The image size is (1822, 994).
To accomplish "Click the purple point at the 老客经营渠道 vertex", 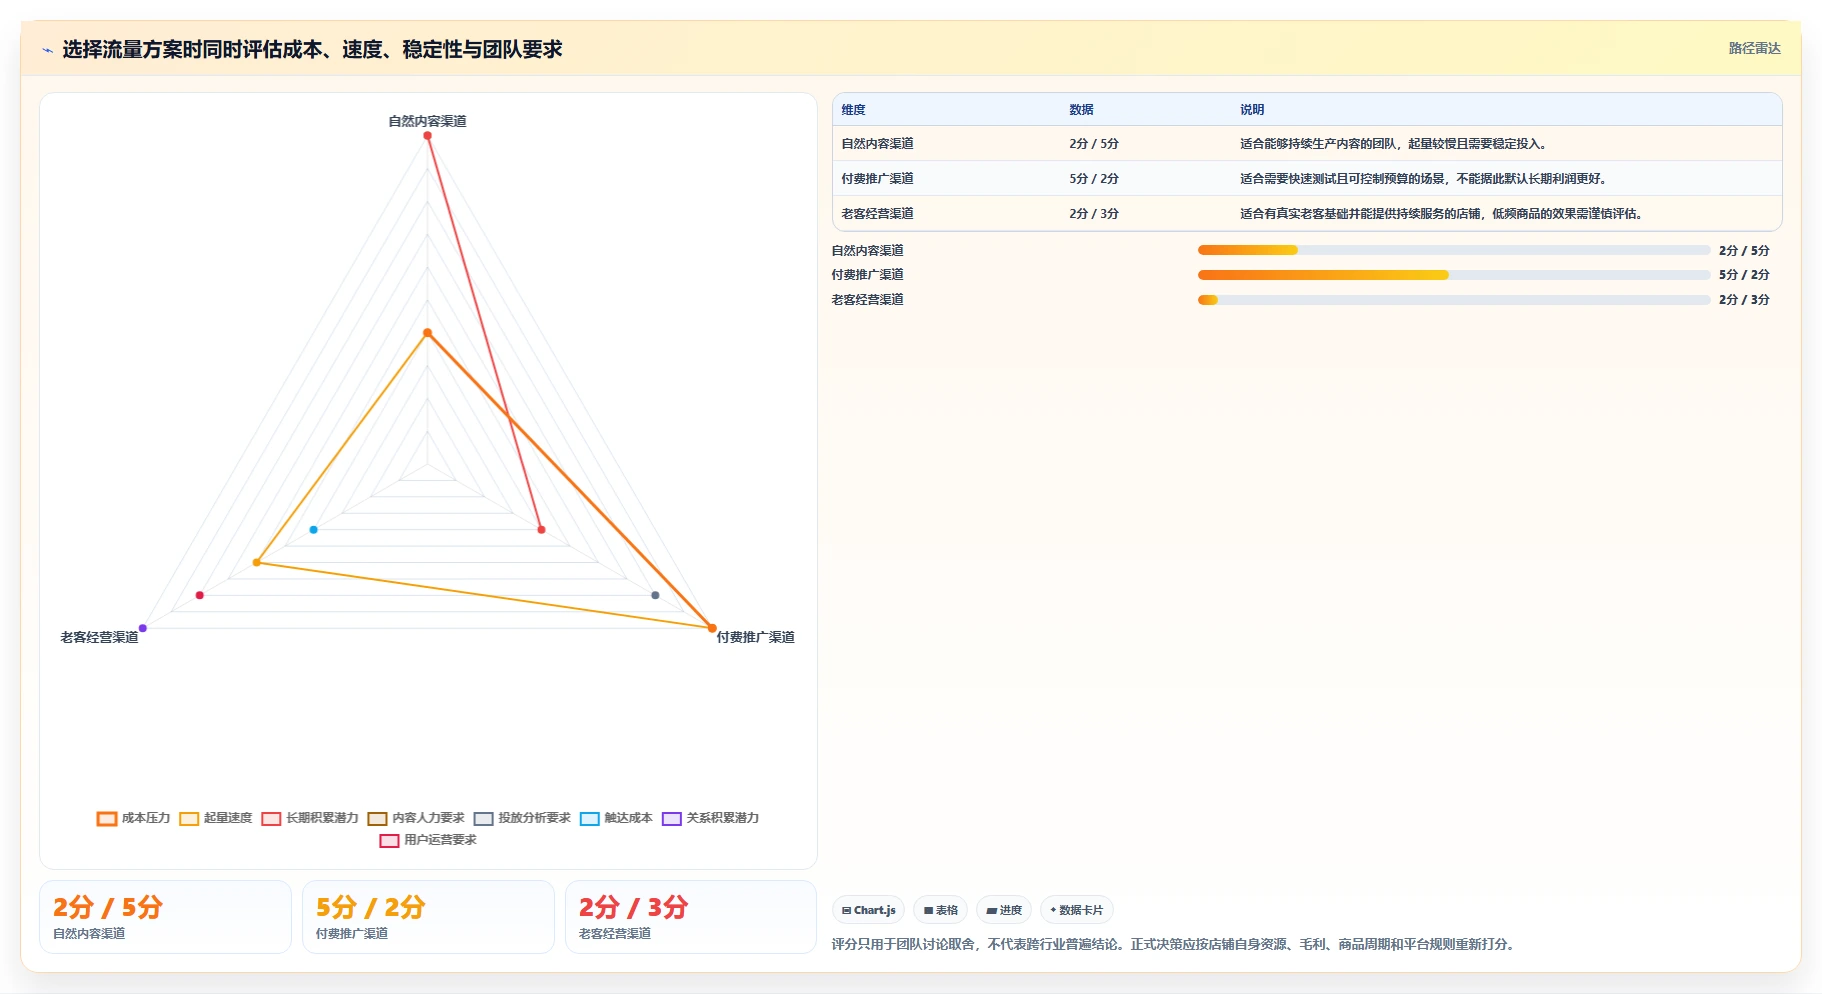I will (143, 628).
